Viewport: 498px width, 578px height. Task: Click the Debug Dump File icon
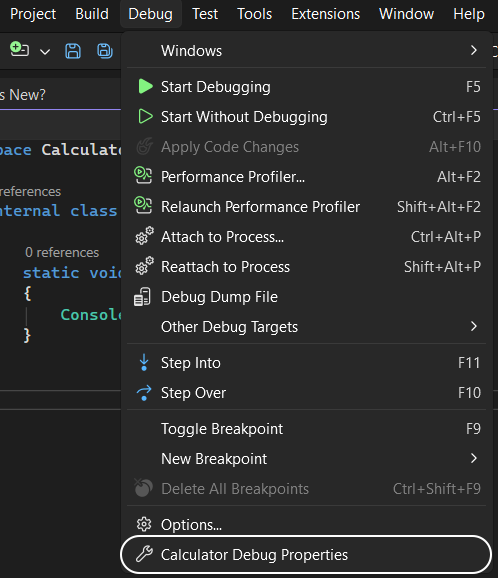(x=142, y=297)
